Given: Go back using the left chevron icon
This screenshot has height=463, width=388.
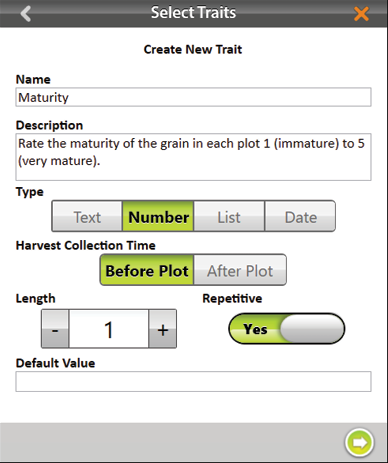Looking at the screenshot, I should pyautogui.click(x=25, y=14).
